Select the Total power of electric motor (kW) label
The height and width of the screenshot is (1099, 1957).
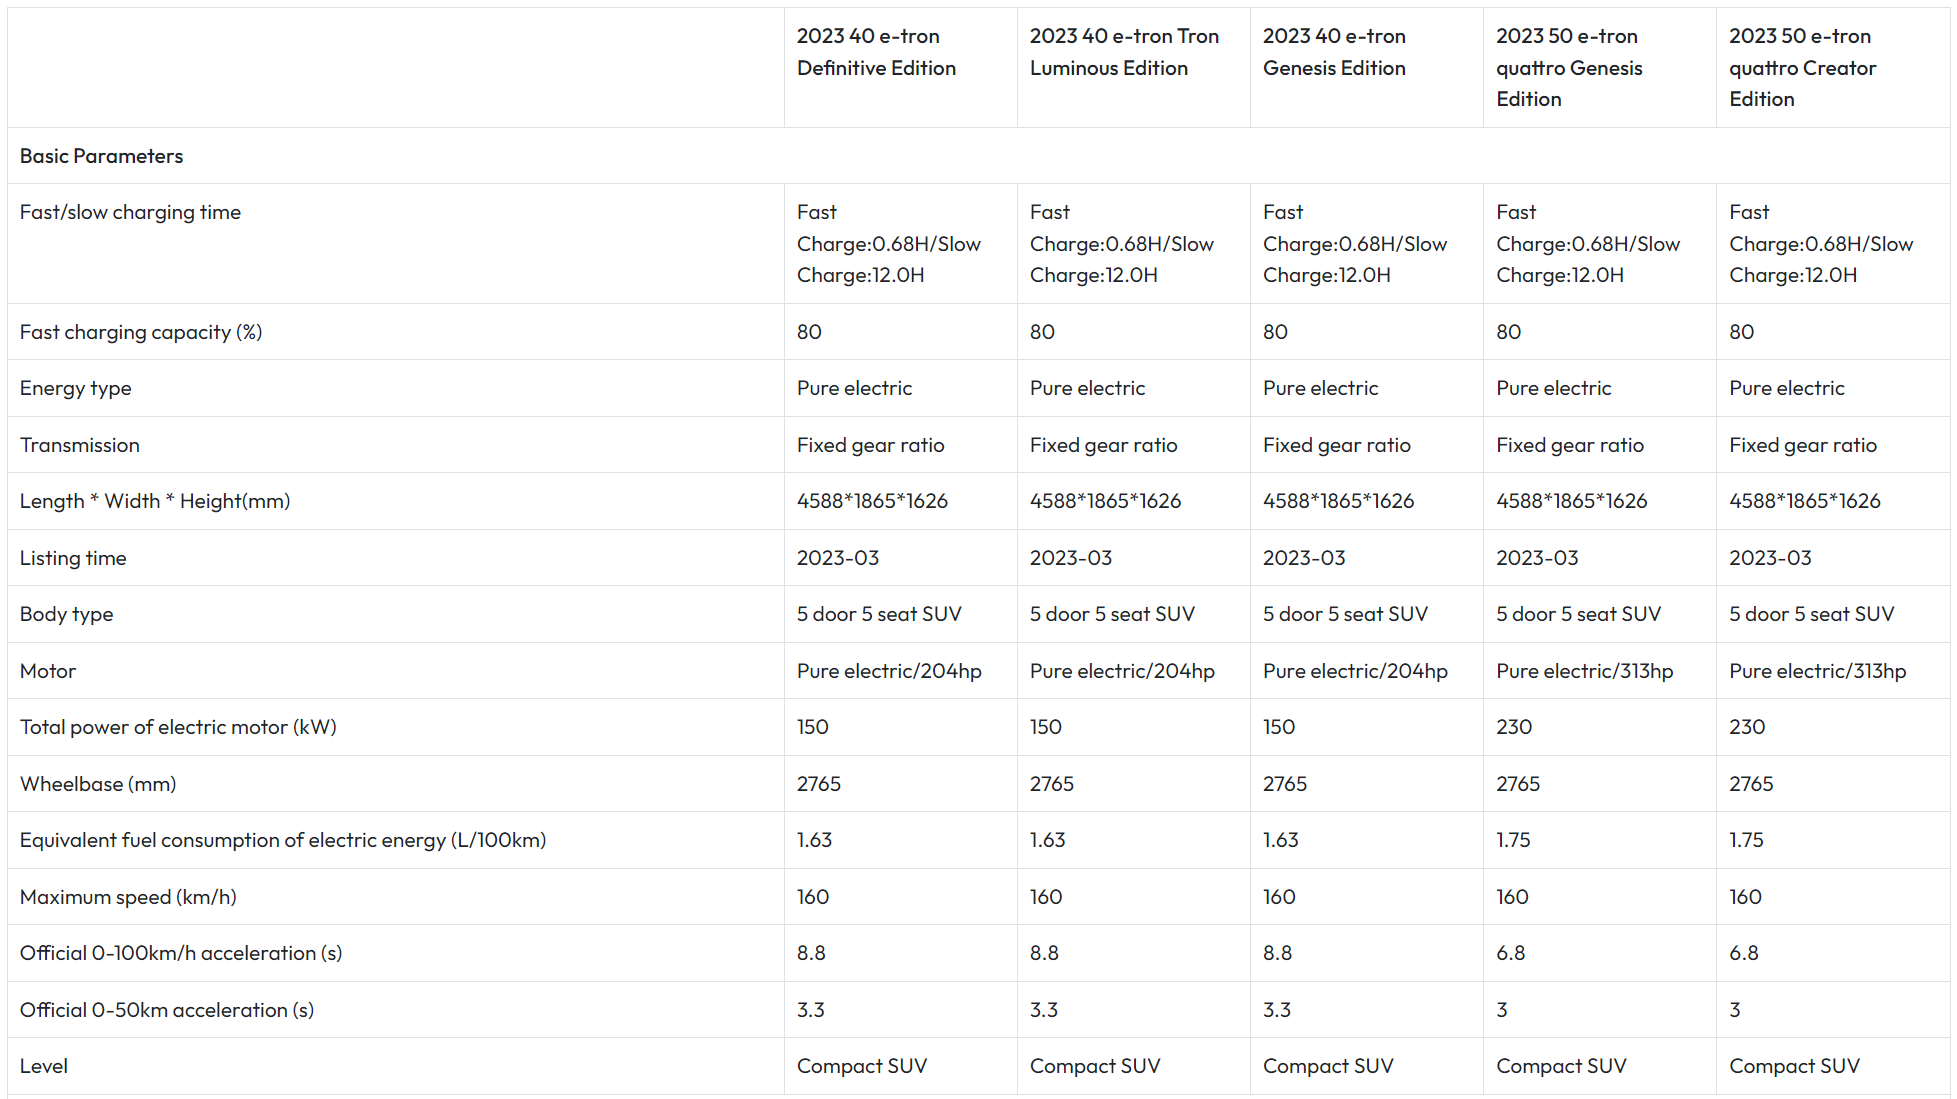click(x=178, y=727)
